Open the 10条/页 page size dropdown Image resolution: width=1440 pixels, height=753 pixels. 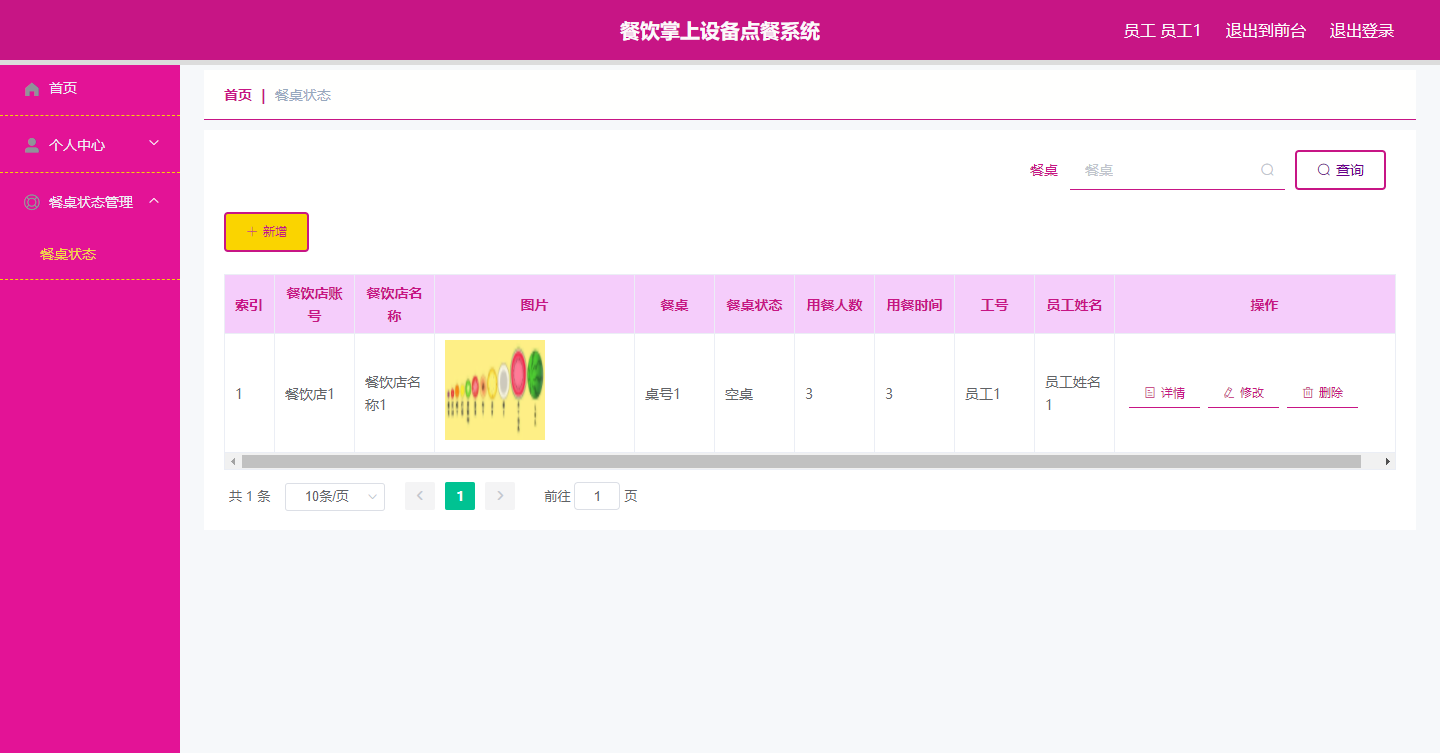335,497
